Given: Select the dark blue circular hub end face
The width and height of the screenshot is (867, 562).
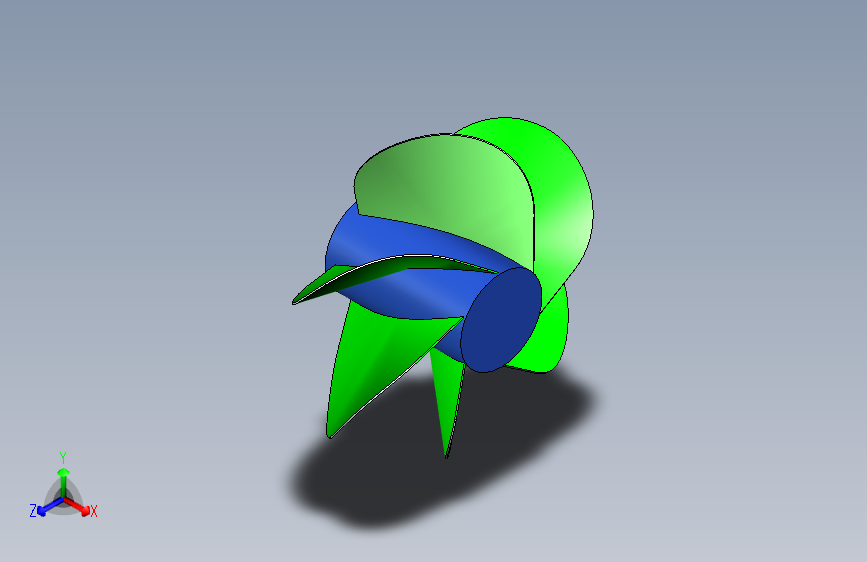Looking at the screenshot, I should pyautogui.click(x=500, y=320).
